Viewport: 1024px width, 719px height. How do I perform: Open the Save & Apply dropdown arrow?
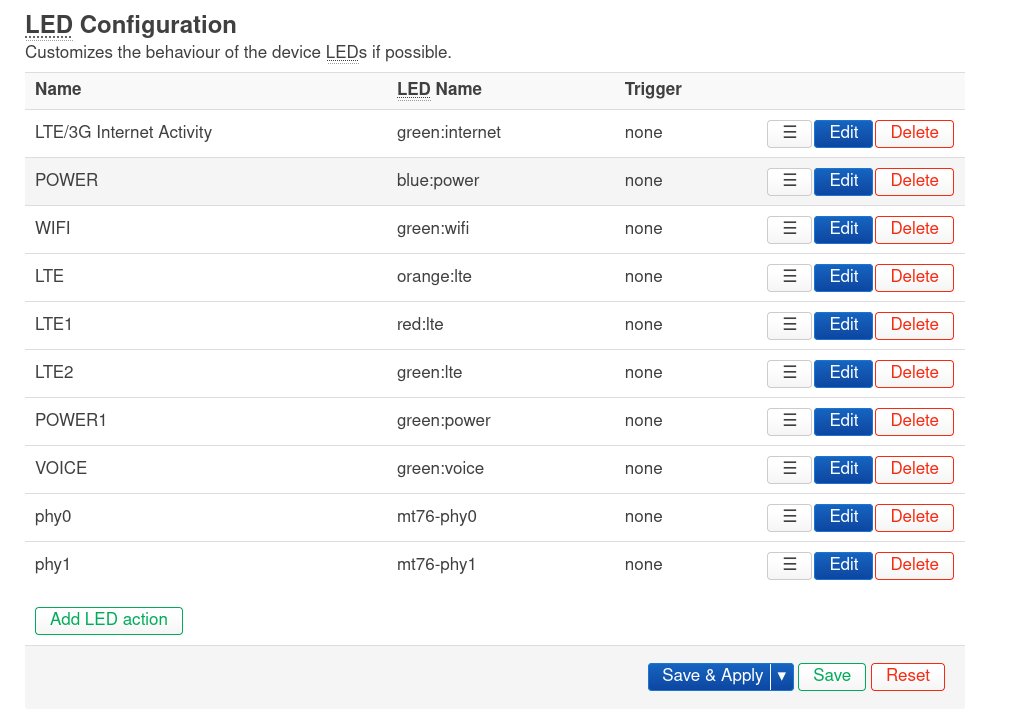coord(782,677)
